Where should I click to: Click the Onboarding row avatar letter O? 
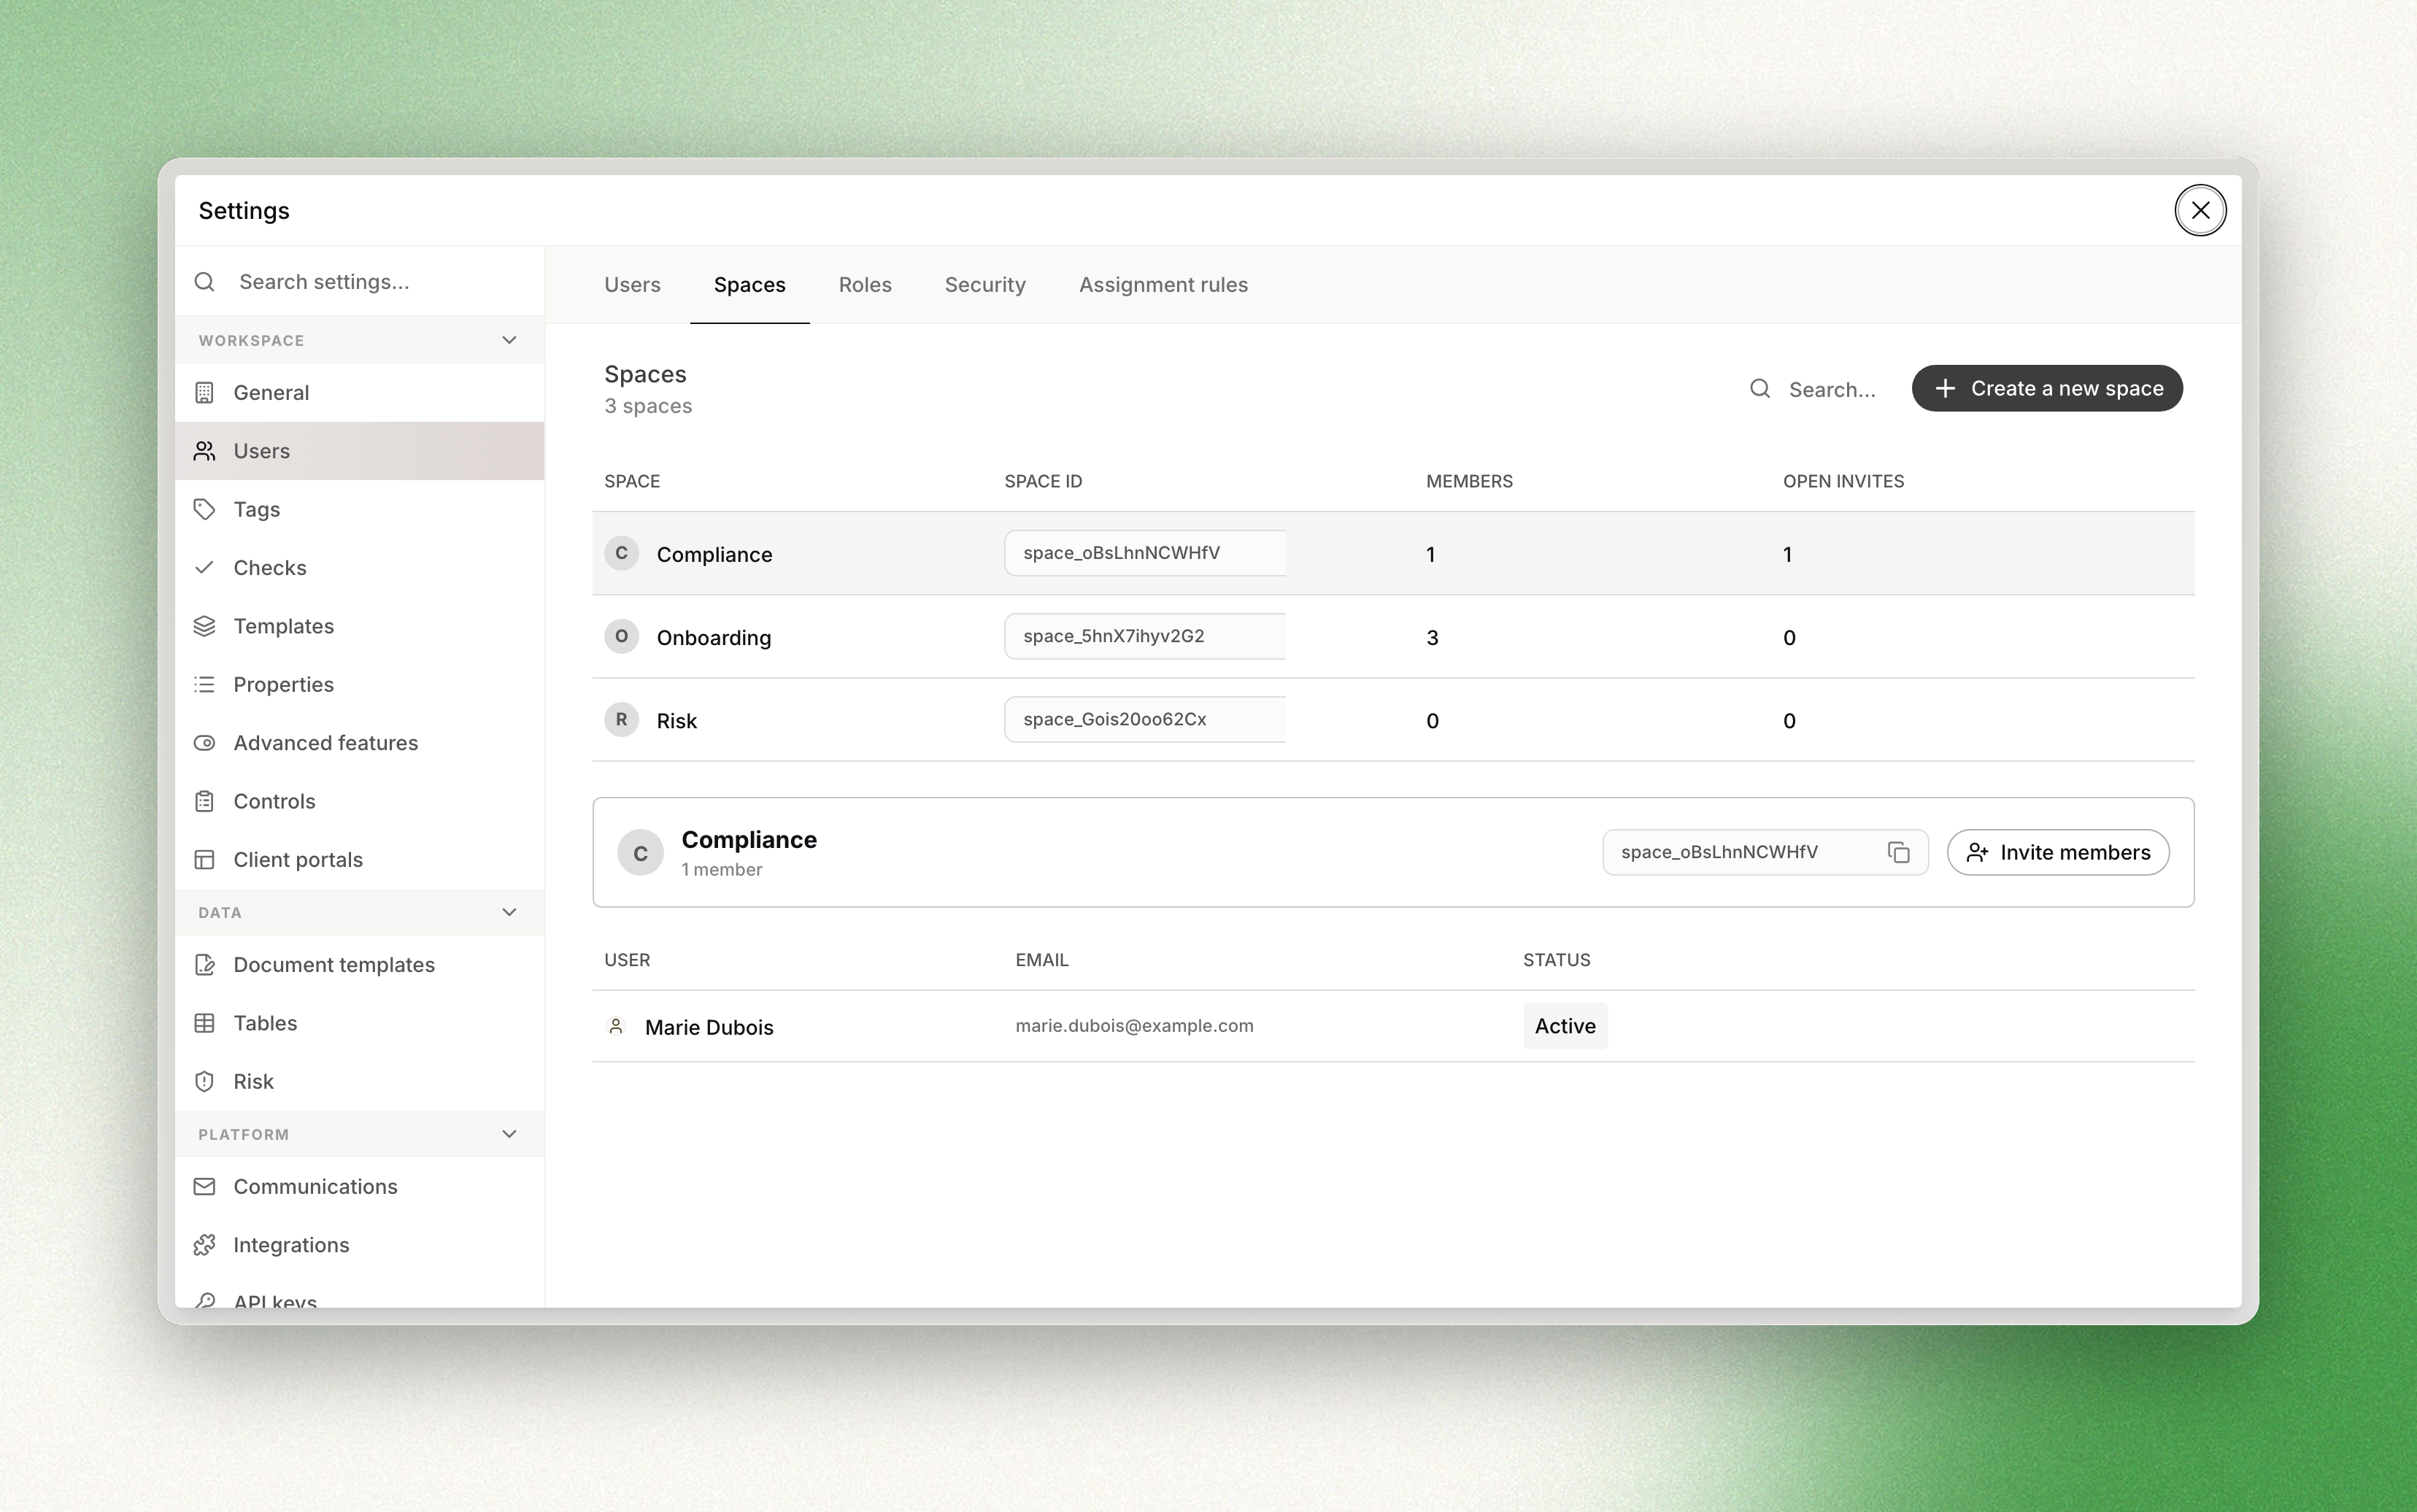pos(621,636)
